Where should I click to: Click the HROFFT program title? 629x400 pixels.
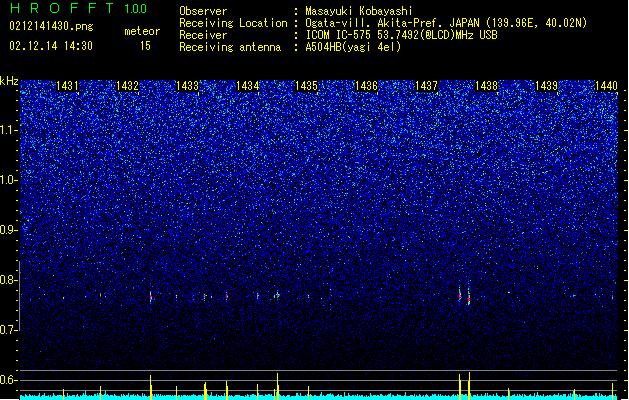62,8
